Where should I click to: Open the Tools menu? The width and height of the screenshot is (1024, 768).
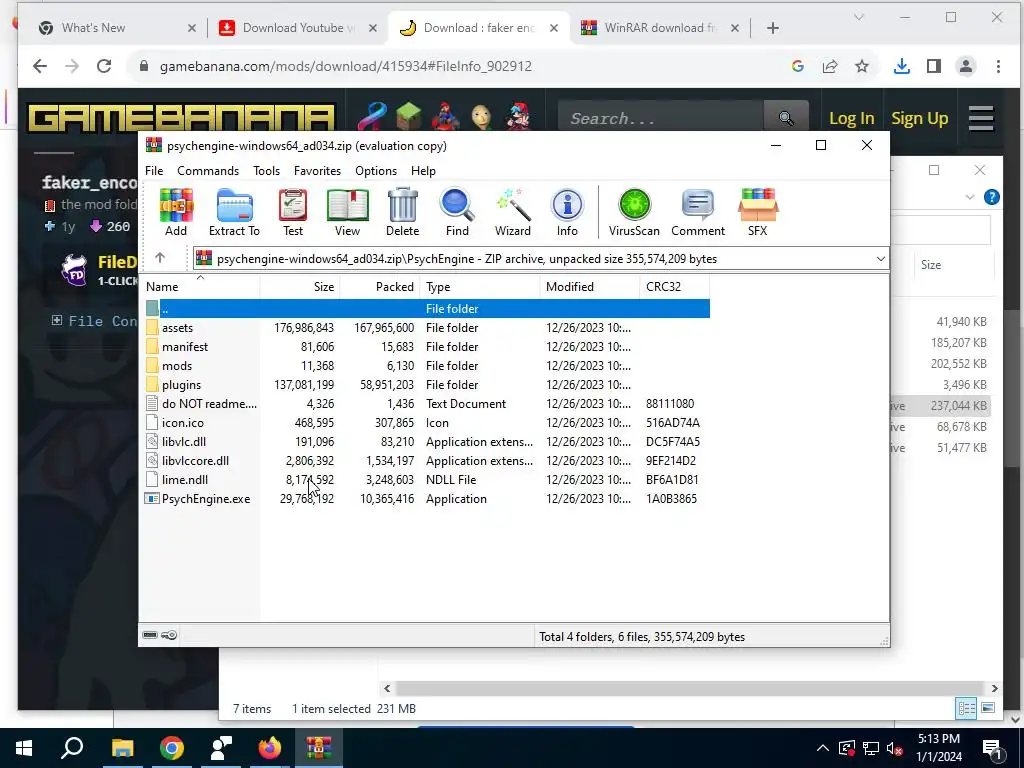(266, 170)
